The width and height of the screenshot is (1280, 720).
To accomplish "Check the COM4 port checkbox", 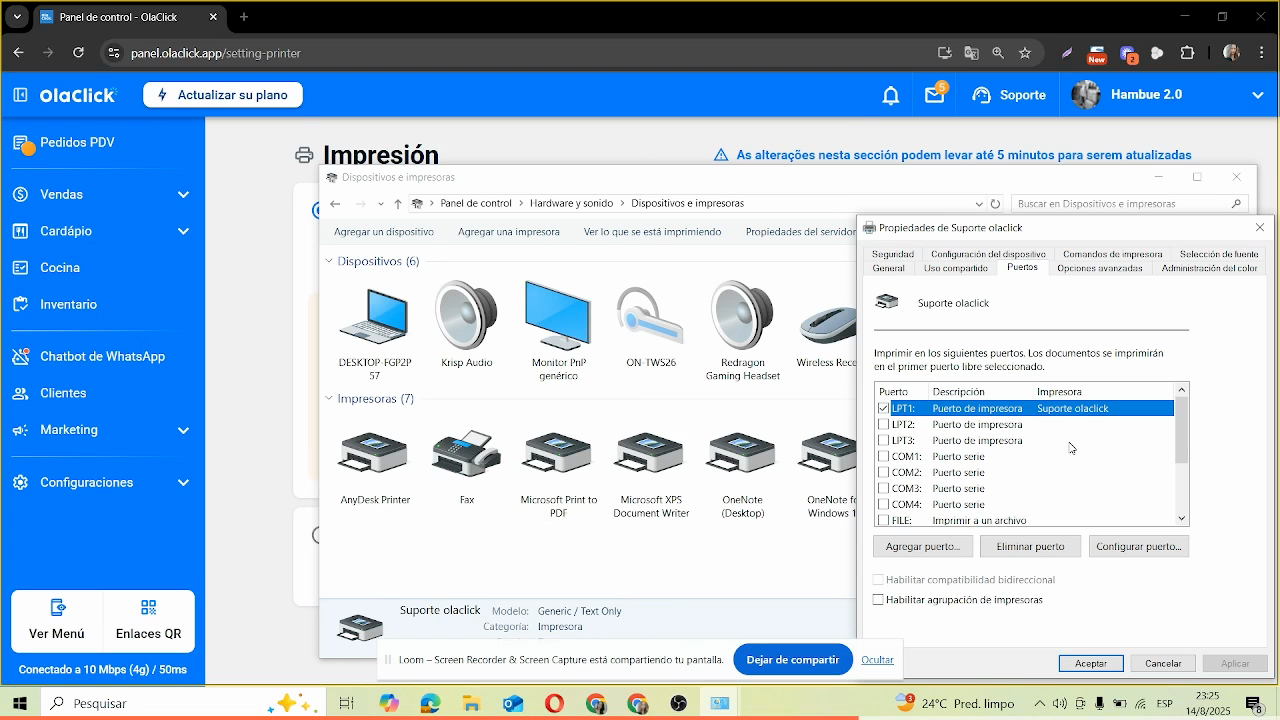I will 883,504.
